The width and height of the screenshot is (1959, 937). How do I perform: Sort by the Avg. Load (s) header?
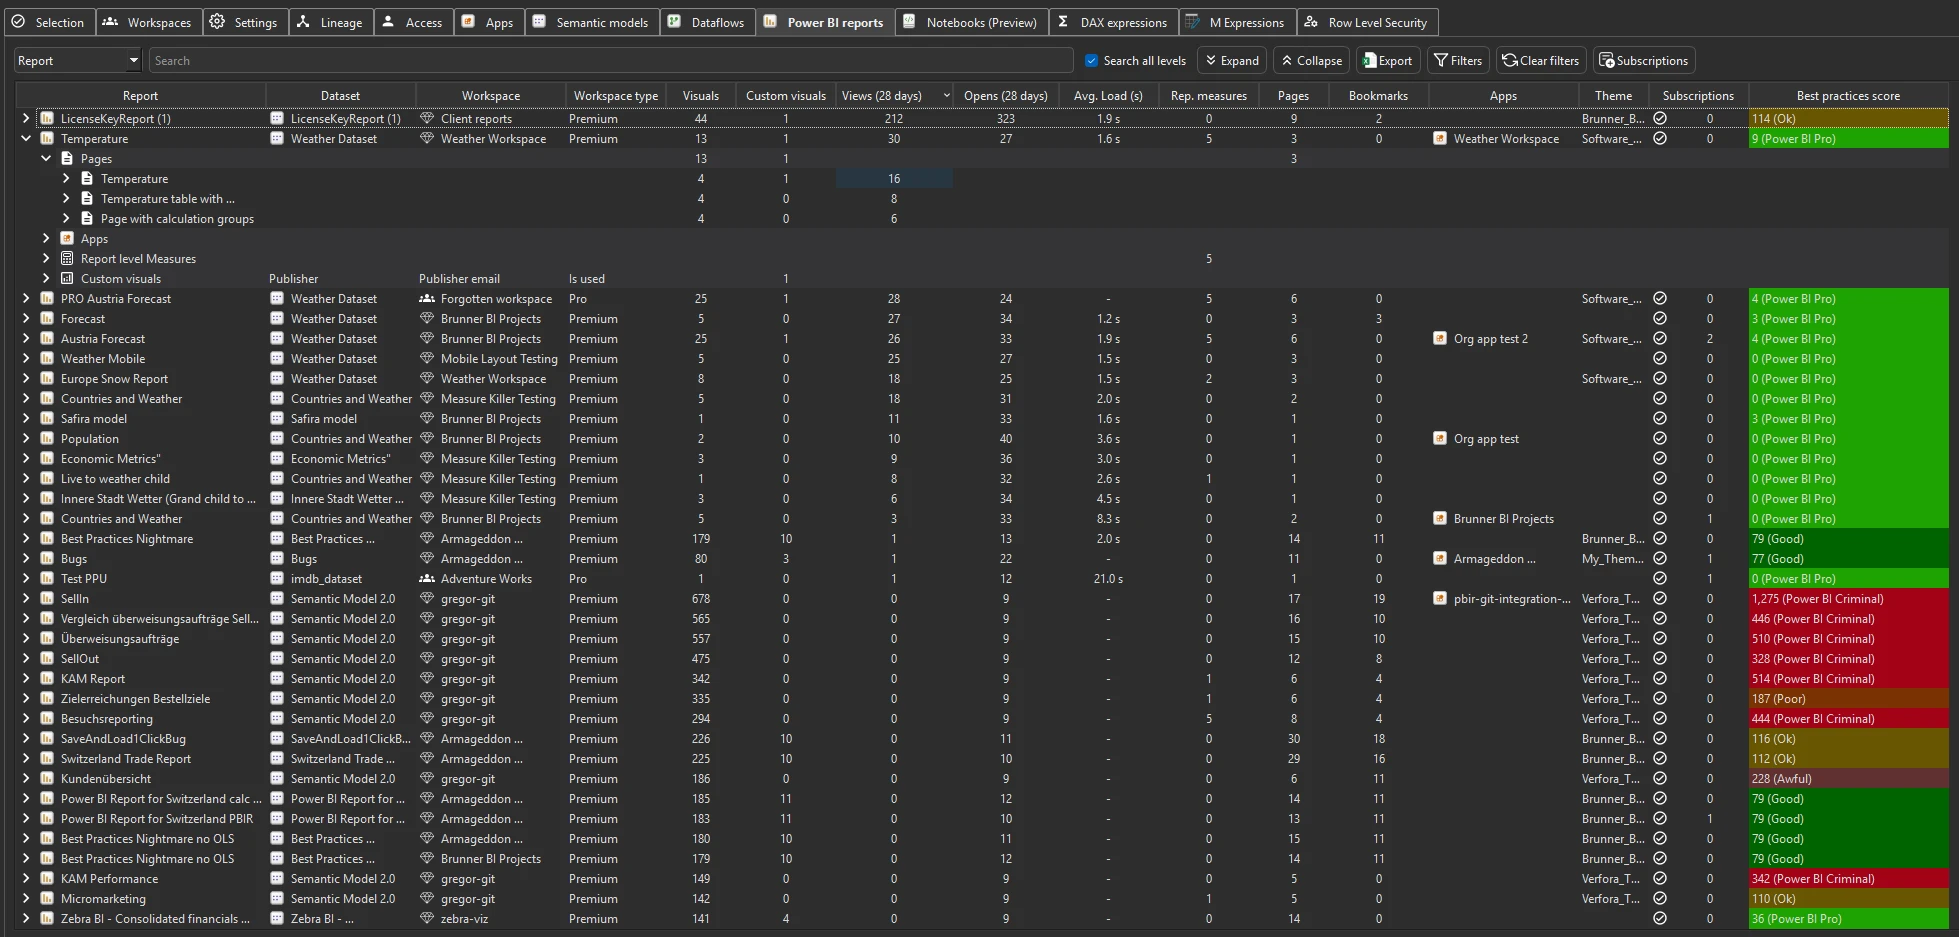pyautogui.click(x=1108, y=96)
